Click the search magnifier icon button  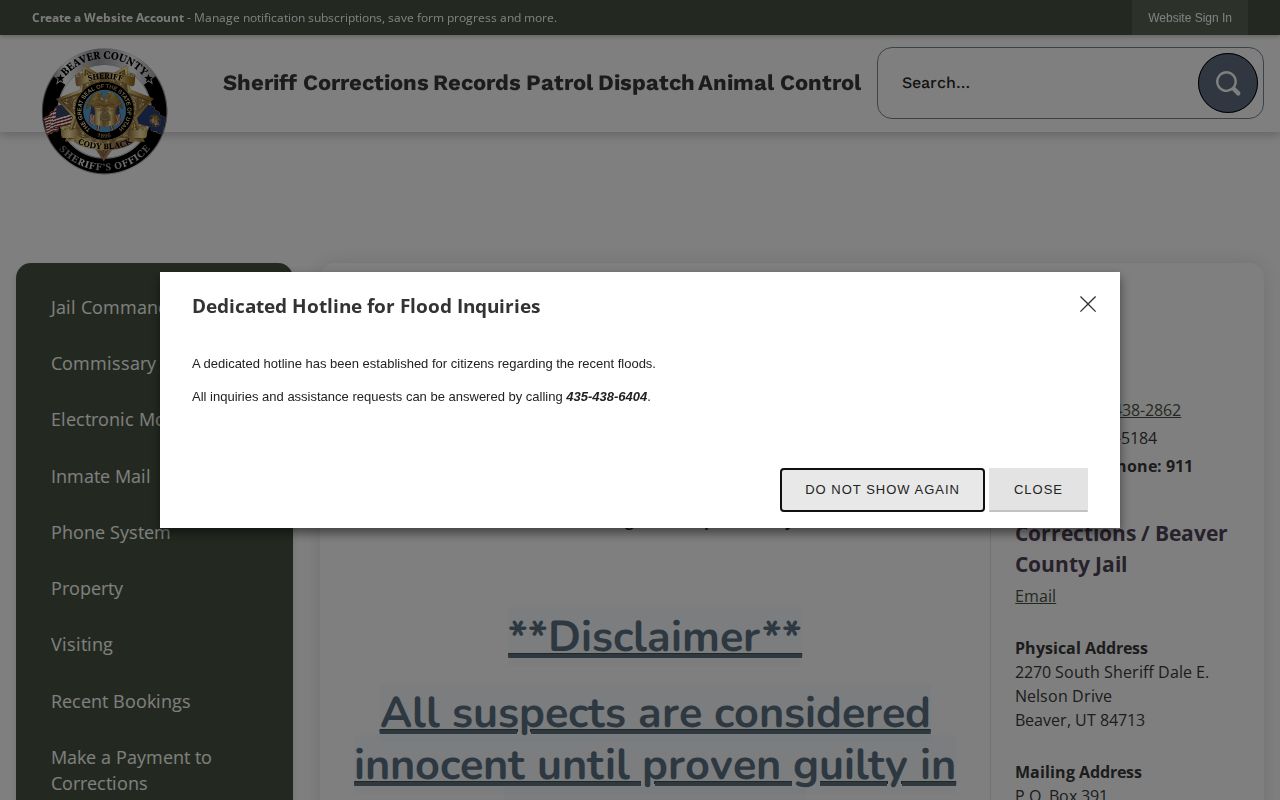(x=1228, y=83)
